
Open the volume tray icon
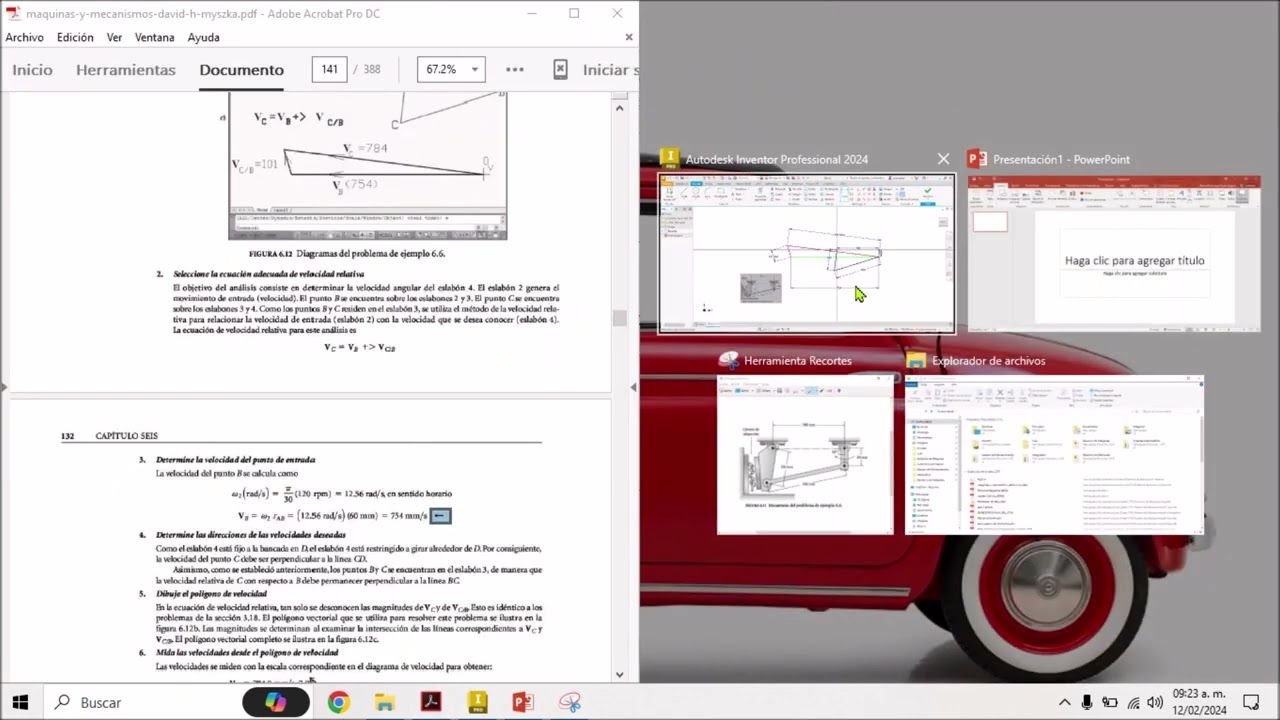[x=1155, y=702]
